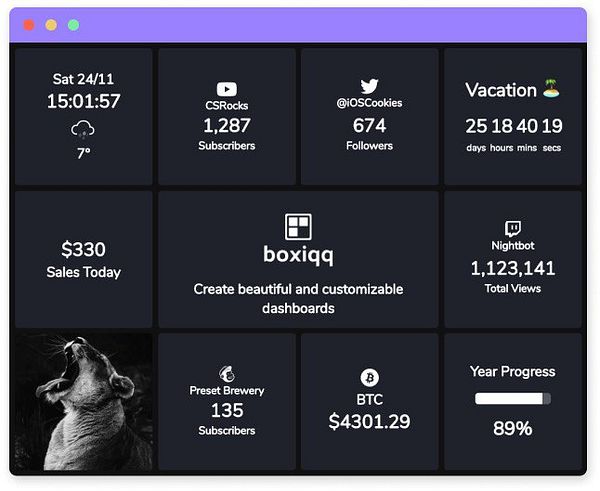Click the boxiqq grid logo

tap(298, 227)
